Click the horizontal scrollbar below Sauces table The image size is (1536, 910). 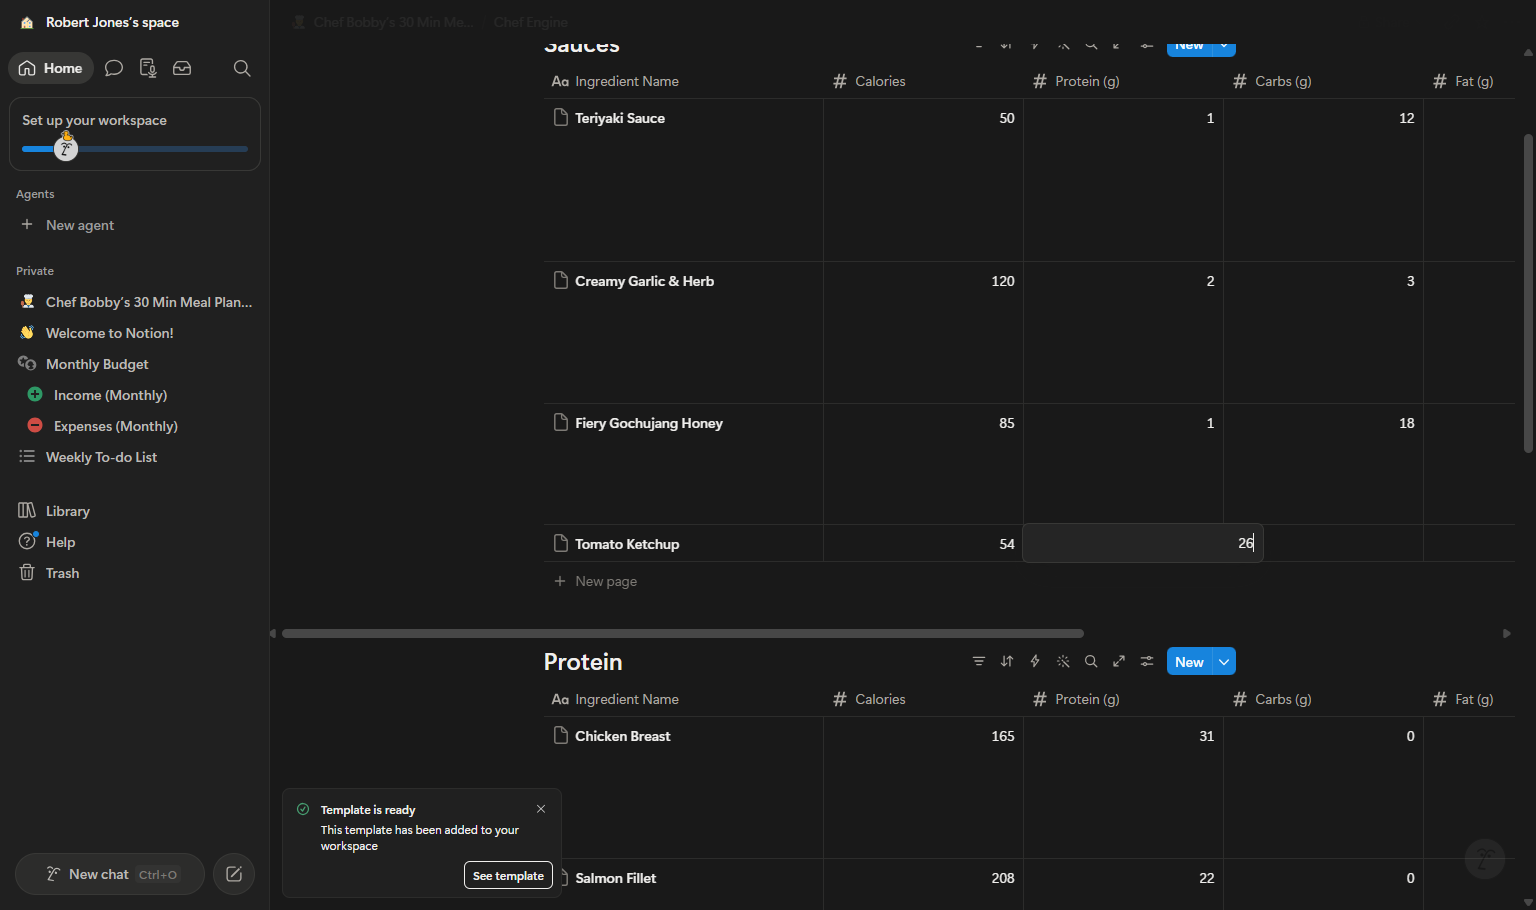(x=683, y=633)
